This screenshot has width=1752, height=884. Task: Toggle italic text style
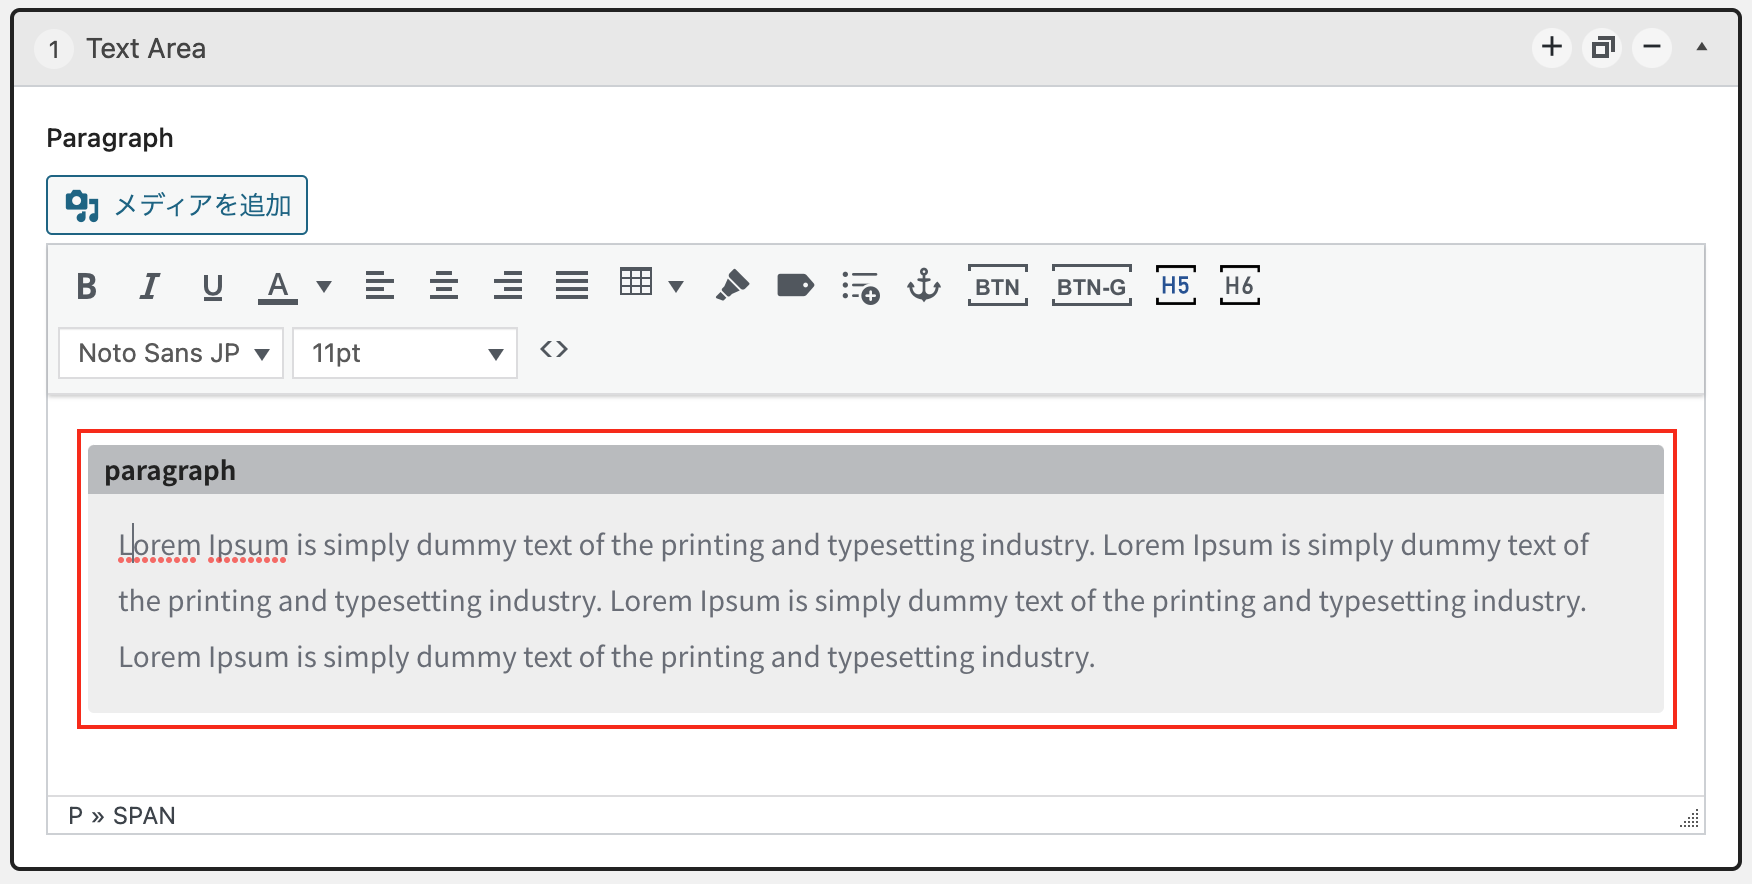(x=149, y=287)
